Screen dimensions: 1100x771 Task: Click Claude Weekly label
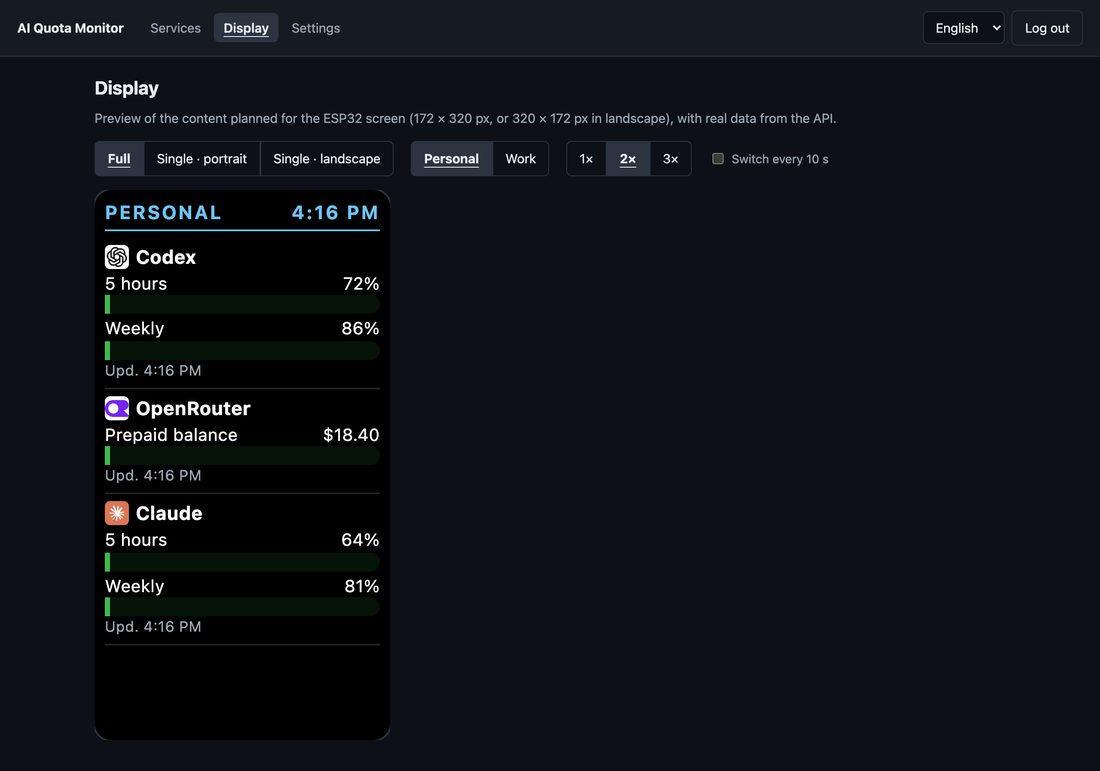click(135, 586)
